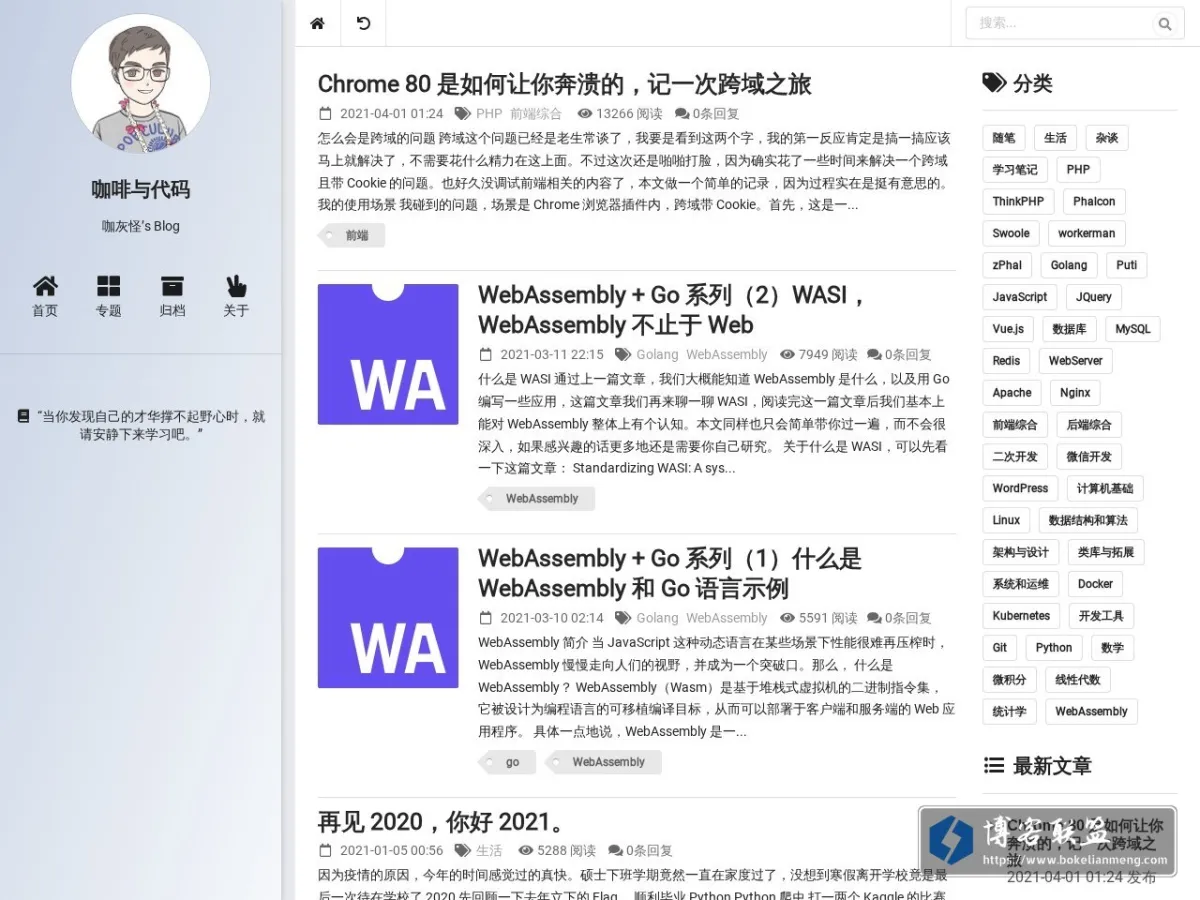Screen dimensions: 1200x900
Task: Select the Swoole category tag
Action: [x=1011, y=234]
